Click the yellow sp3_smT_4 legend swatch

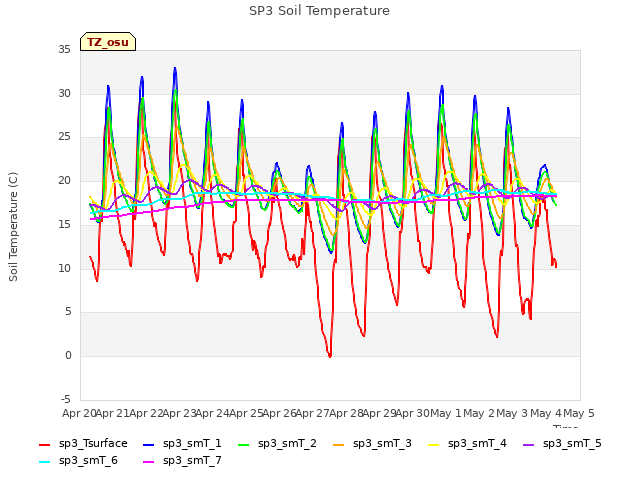433,444
